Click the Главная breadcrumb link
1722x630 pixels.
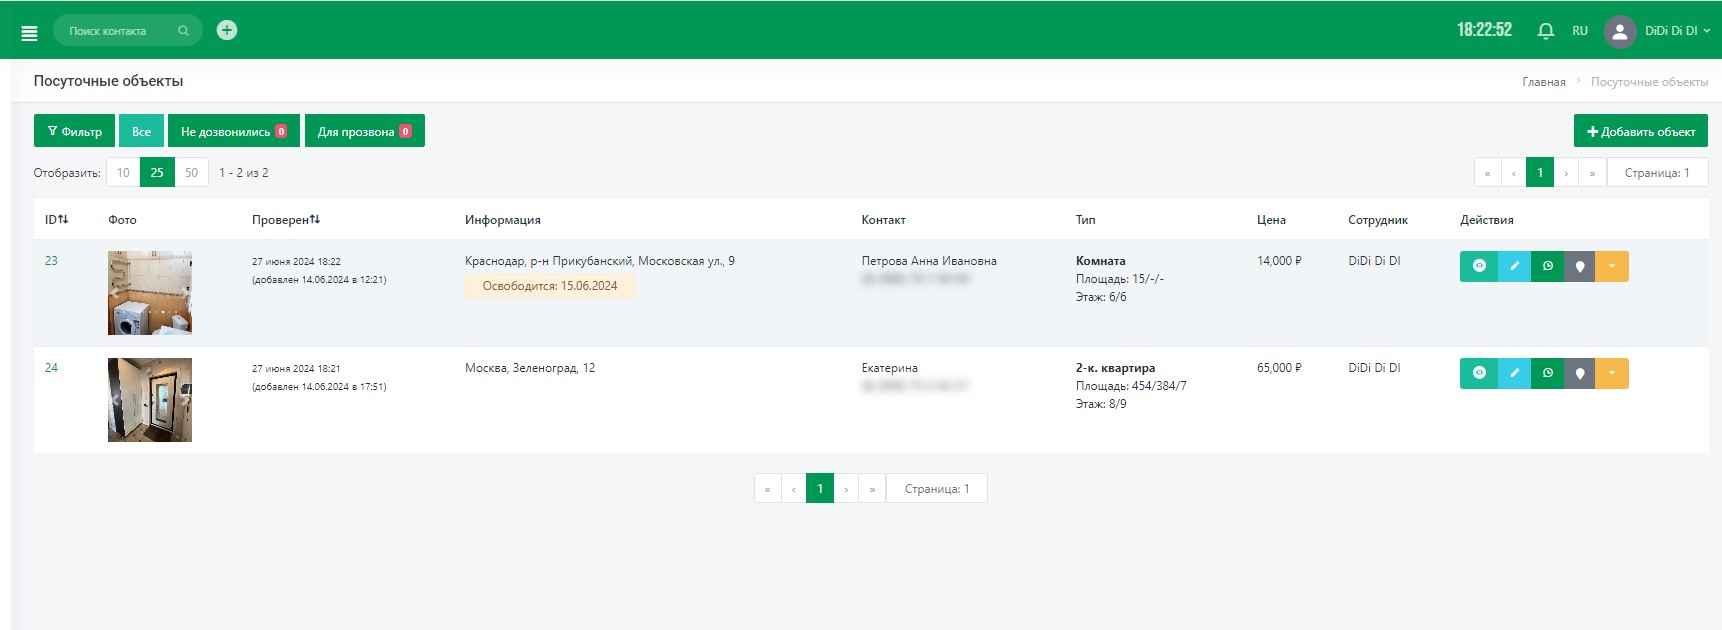pyautogui.click(x=1543, y=82)
